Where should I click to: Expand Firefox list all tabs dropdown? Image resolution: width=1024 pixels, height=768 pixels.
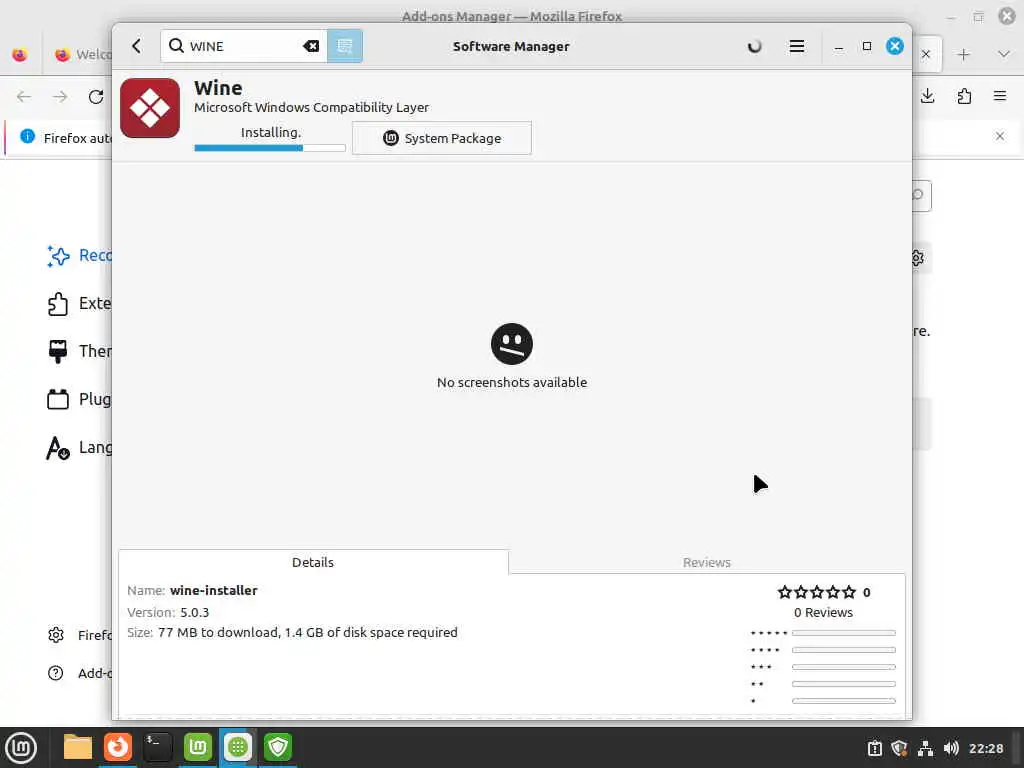1004,55
